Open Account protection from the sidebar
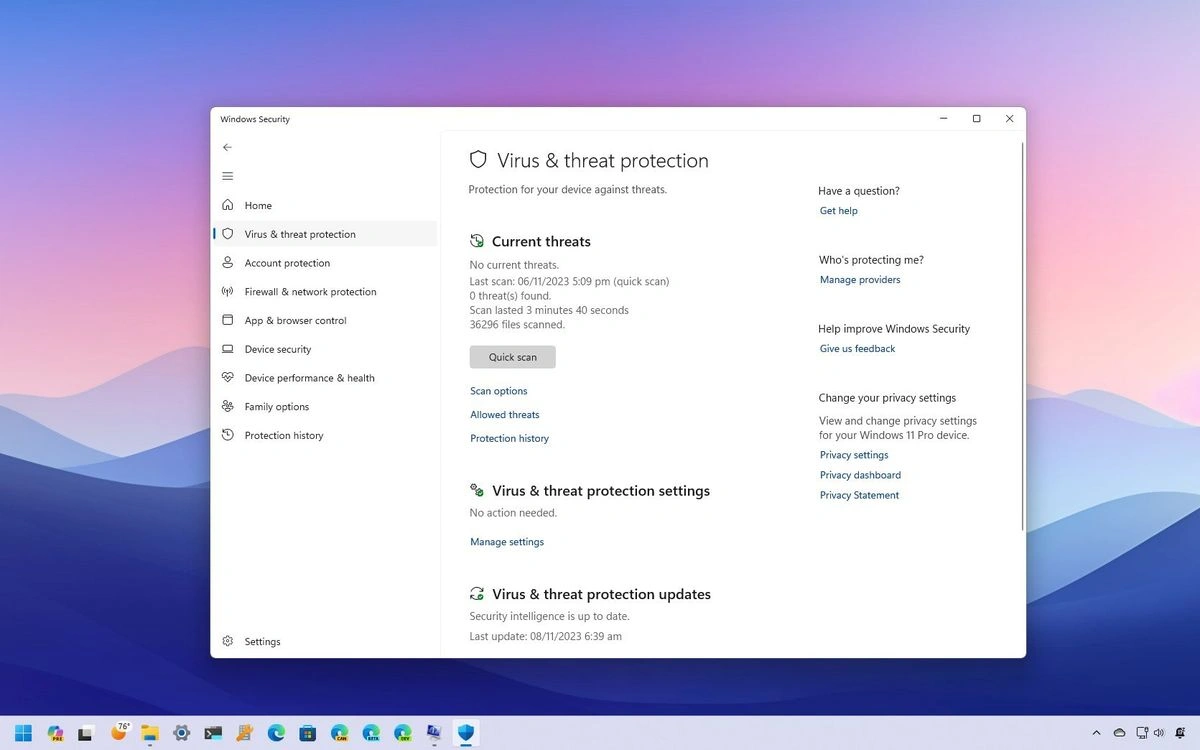 289,262
